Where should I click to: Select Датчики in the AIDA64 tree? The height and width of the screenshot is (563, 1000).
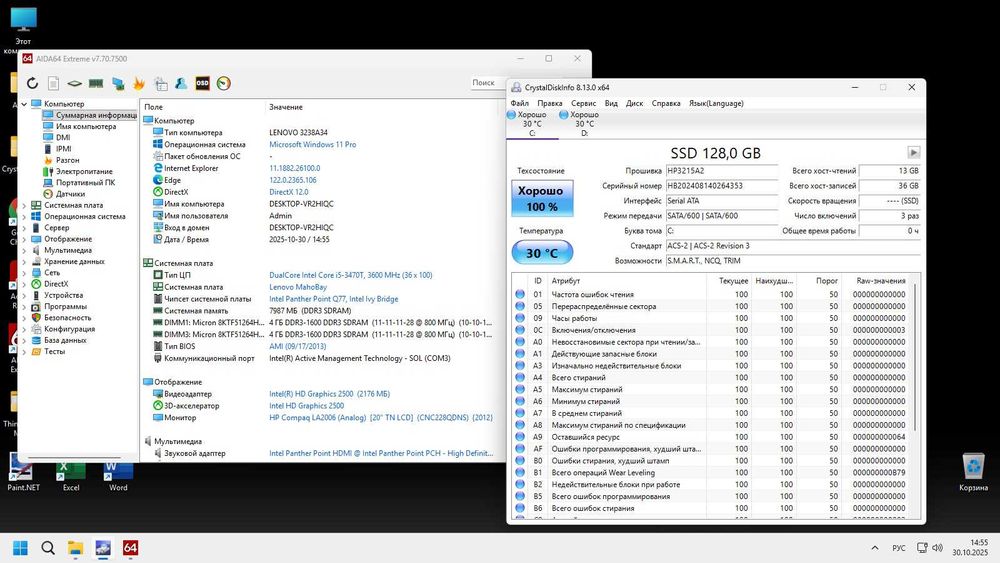[70, 194]
